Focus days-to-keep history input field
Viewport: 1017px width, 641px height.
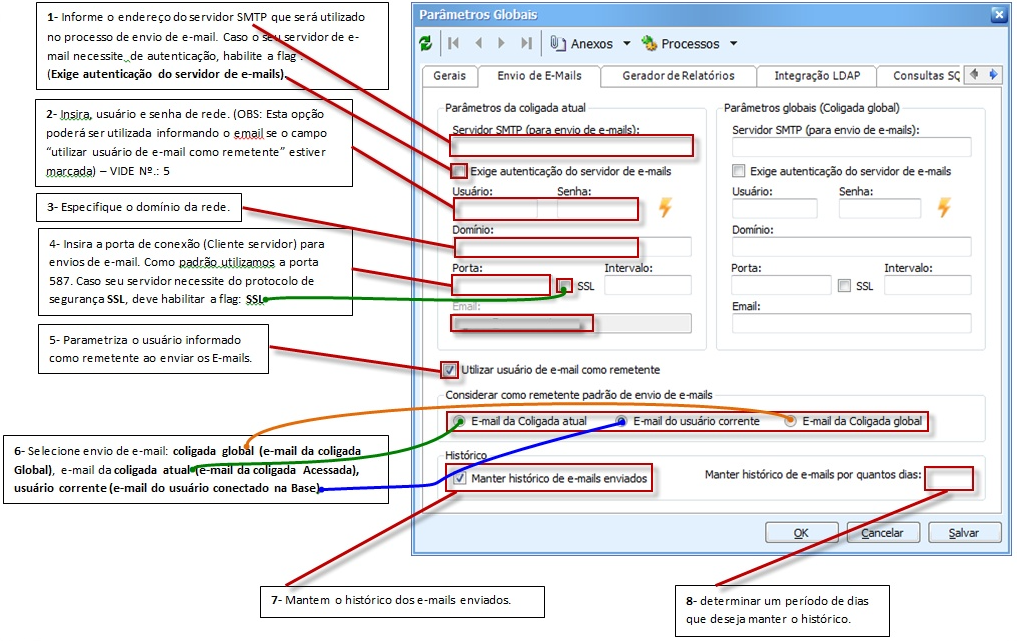pos(949,479)
